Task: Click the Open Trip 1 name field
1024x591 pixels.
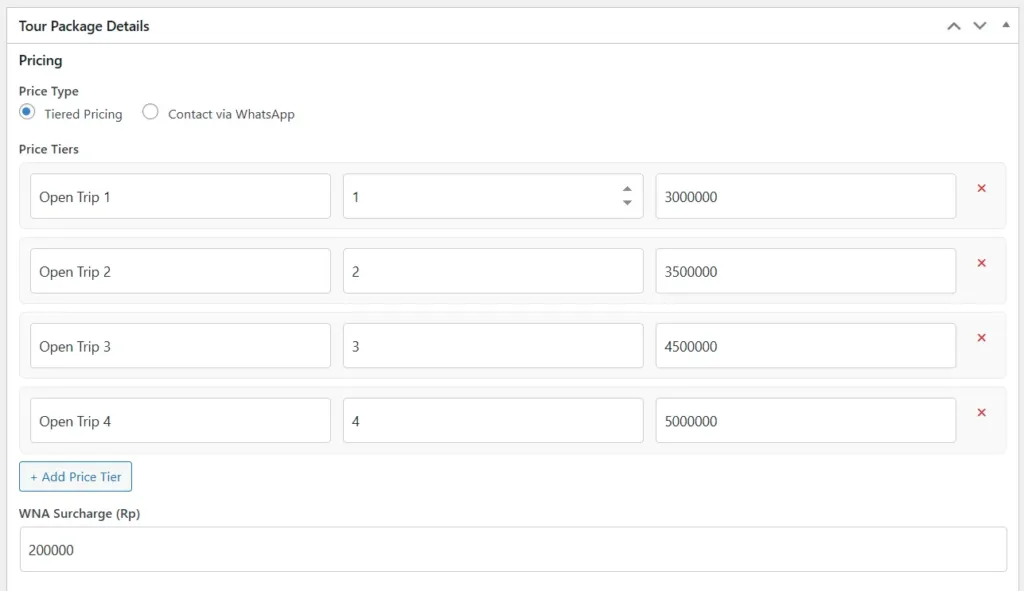Action: (180, 196)
